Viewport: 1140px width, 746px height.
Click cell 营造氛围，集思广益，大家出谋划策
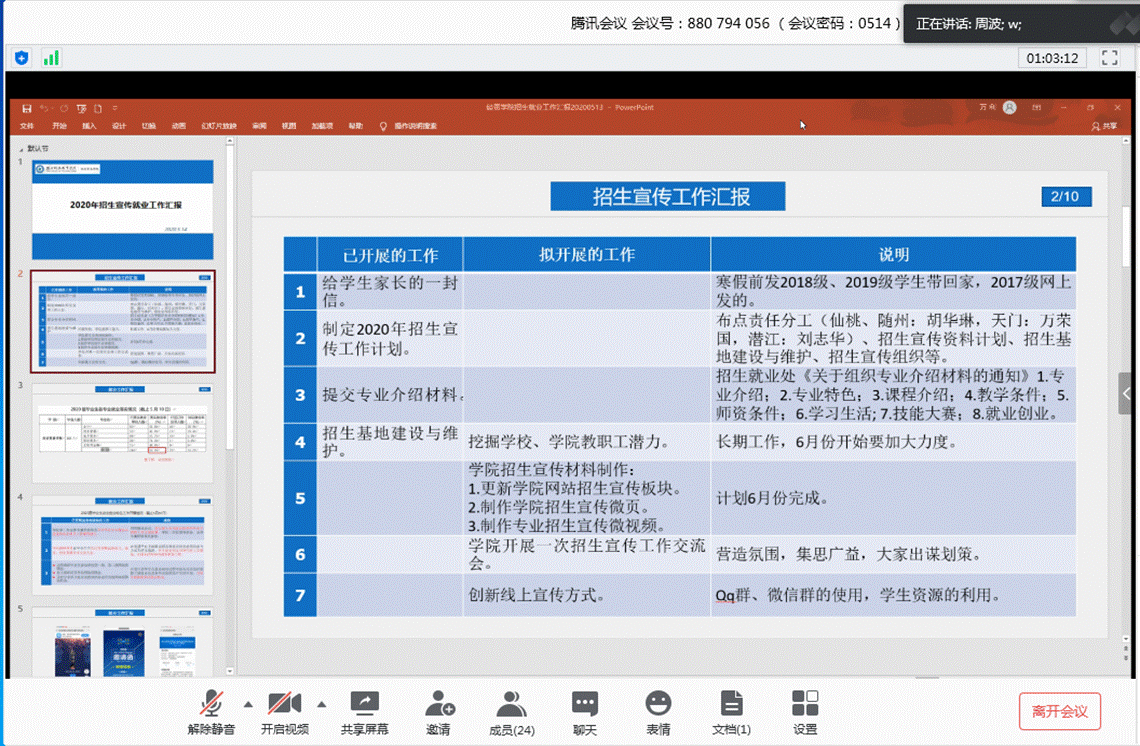coord(894,555)
